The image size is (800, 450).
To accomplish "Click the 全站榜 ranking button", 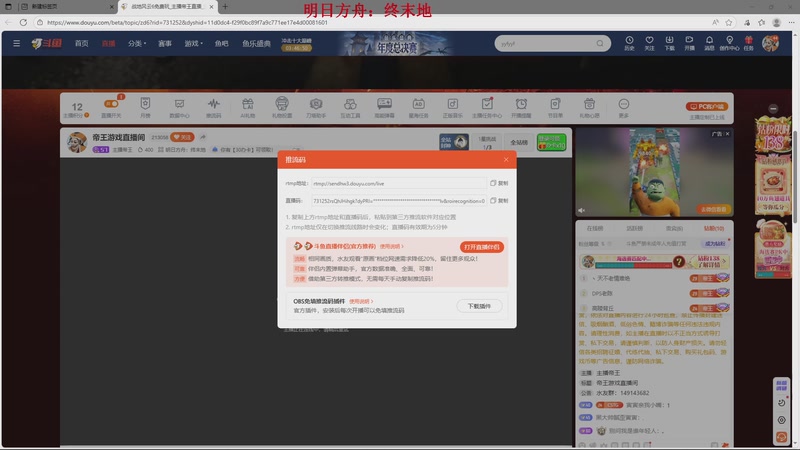I will tap(519, 142).
